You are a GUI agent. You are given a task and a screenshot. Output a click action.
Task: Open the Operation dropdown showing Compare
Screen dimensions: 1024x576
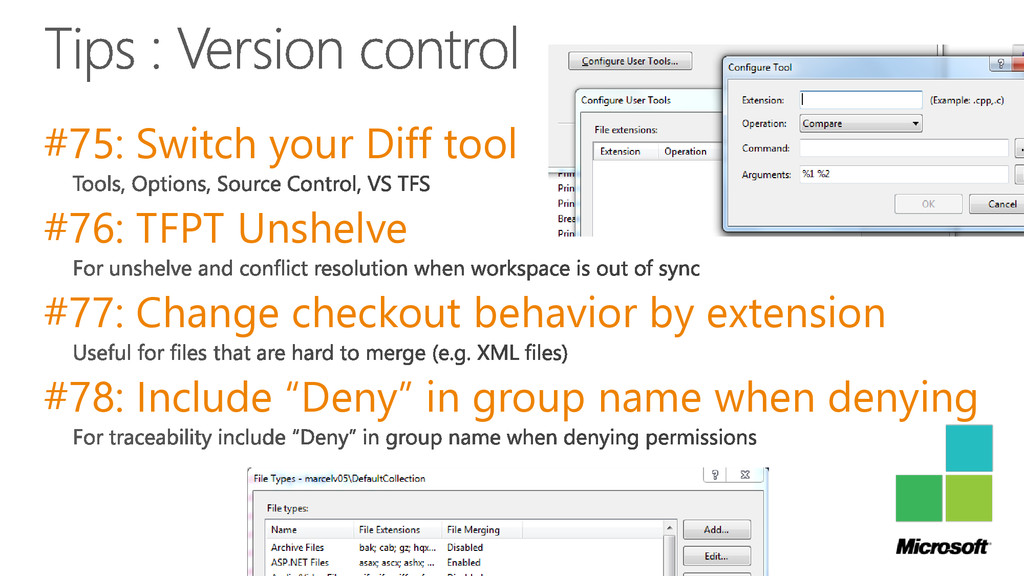(860, 123)
